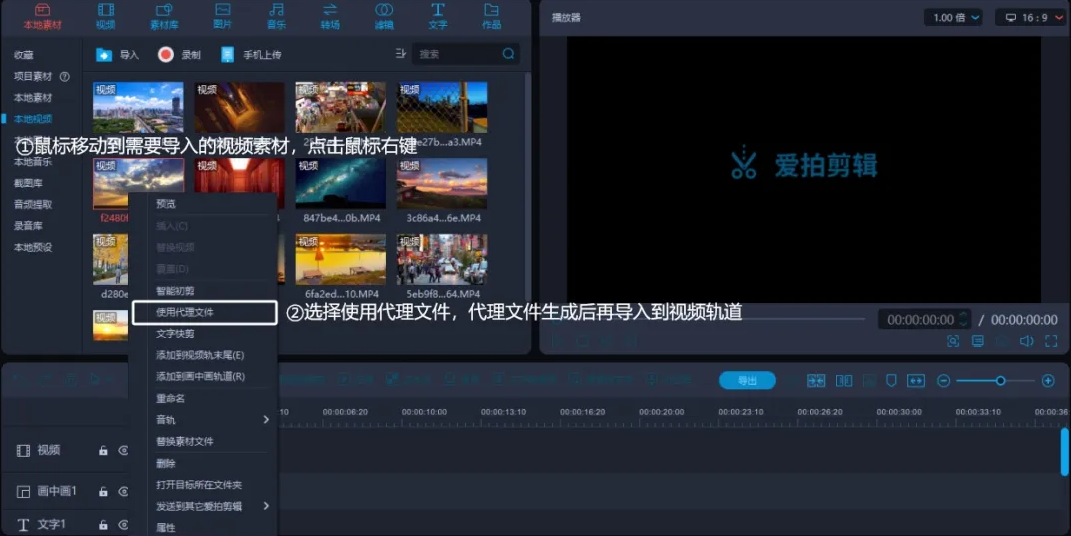Image resolution: width=1071 pixels, height=536 pixels.
Task: Select 截图库 in the sidebar
Action: (28, 183)
